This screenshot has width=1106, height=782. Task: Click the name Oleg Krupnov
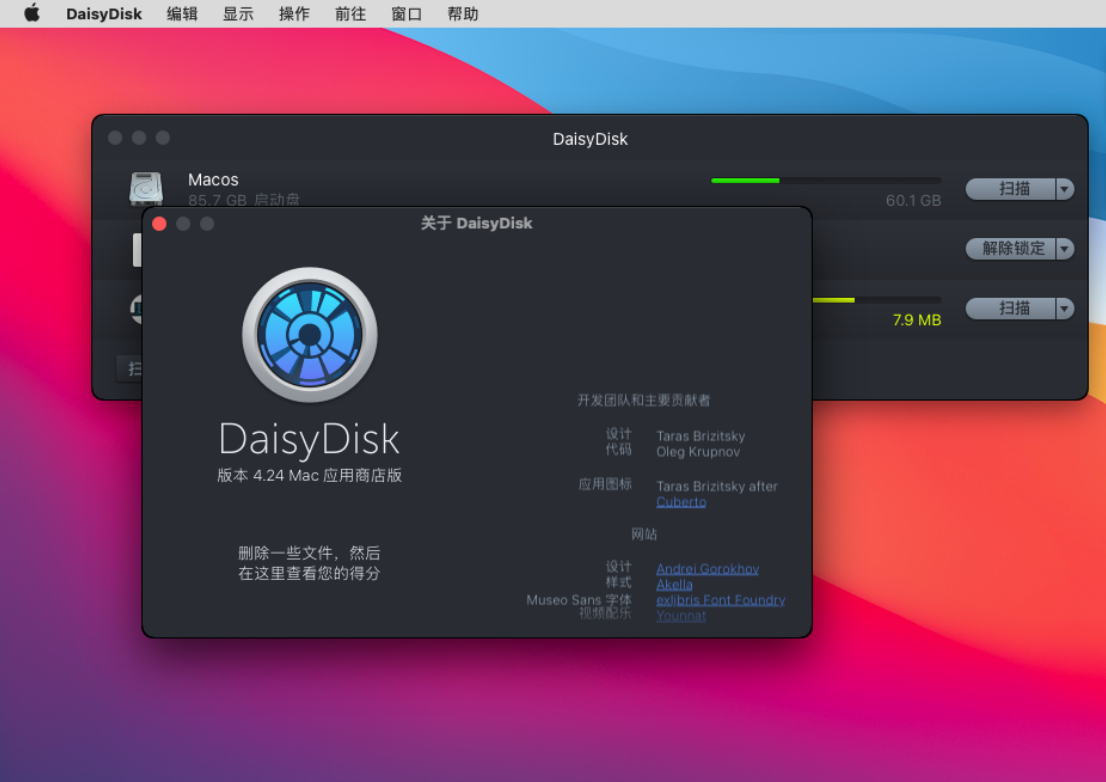pyautogui.click(x=698, y=452)
